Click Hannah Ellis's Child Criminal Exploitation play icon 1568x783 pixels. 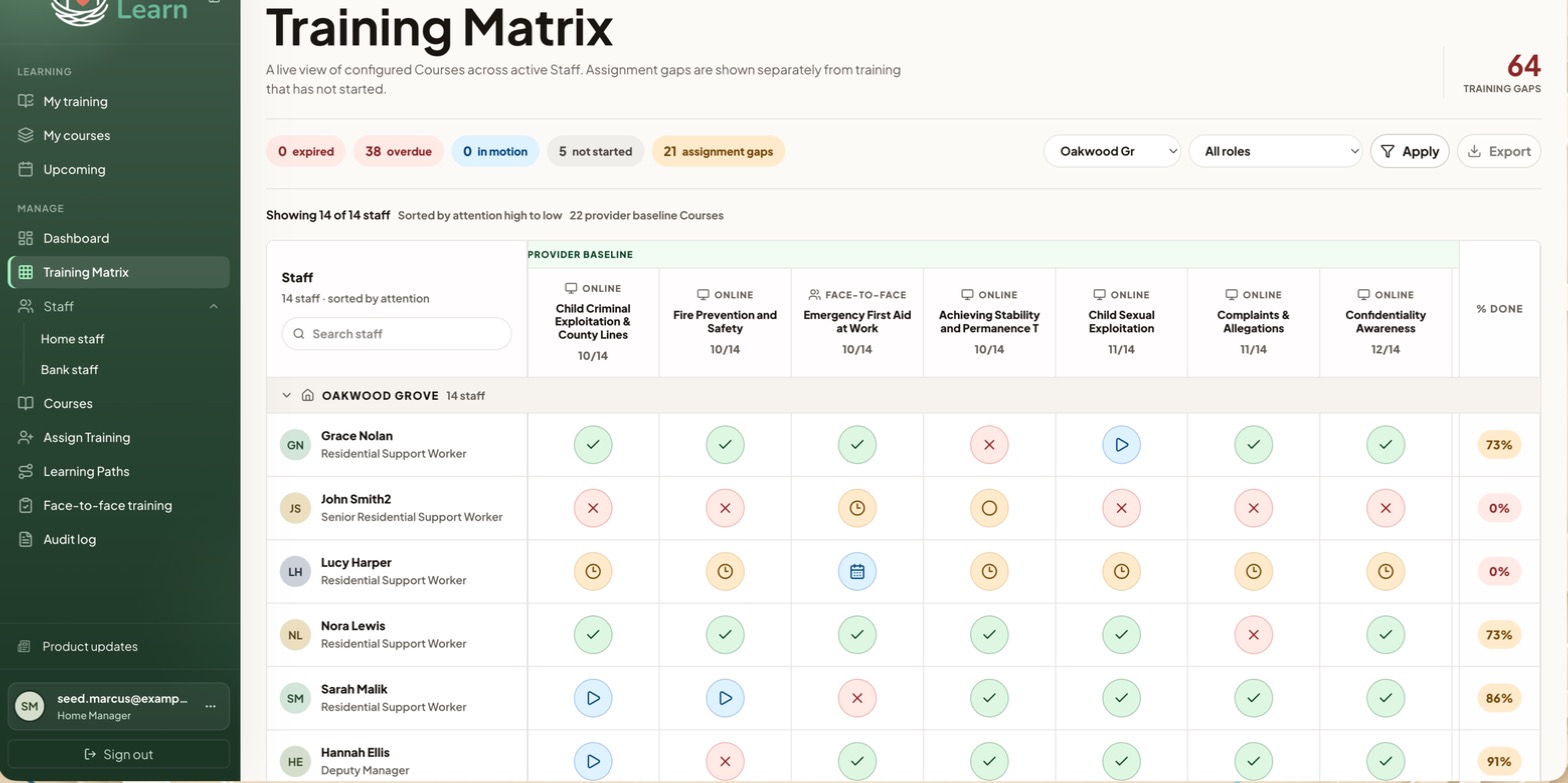pos(593,761)
